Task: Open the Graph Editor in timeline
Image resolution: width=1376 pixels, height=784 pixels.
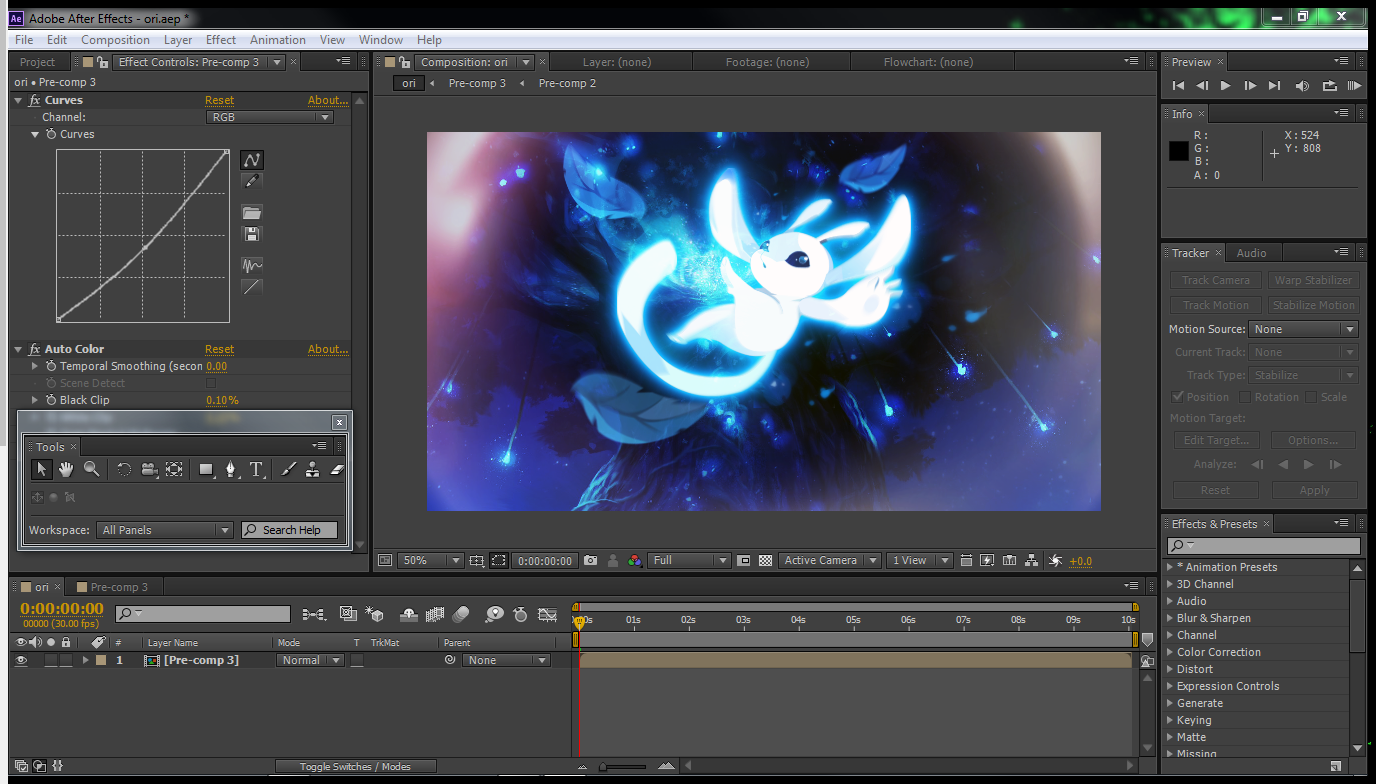Action: click(547, 614)
